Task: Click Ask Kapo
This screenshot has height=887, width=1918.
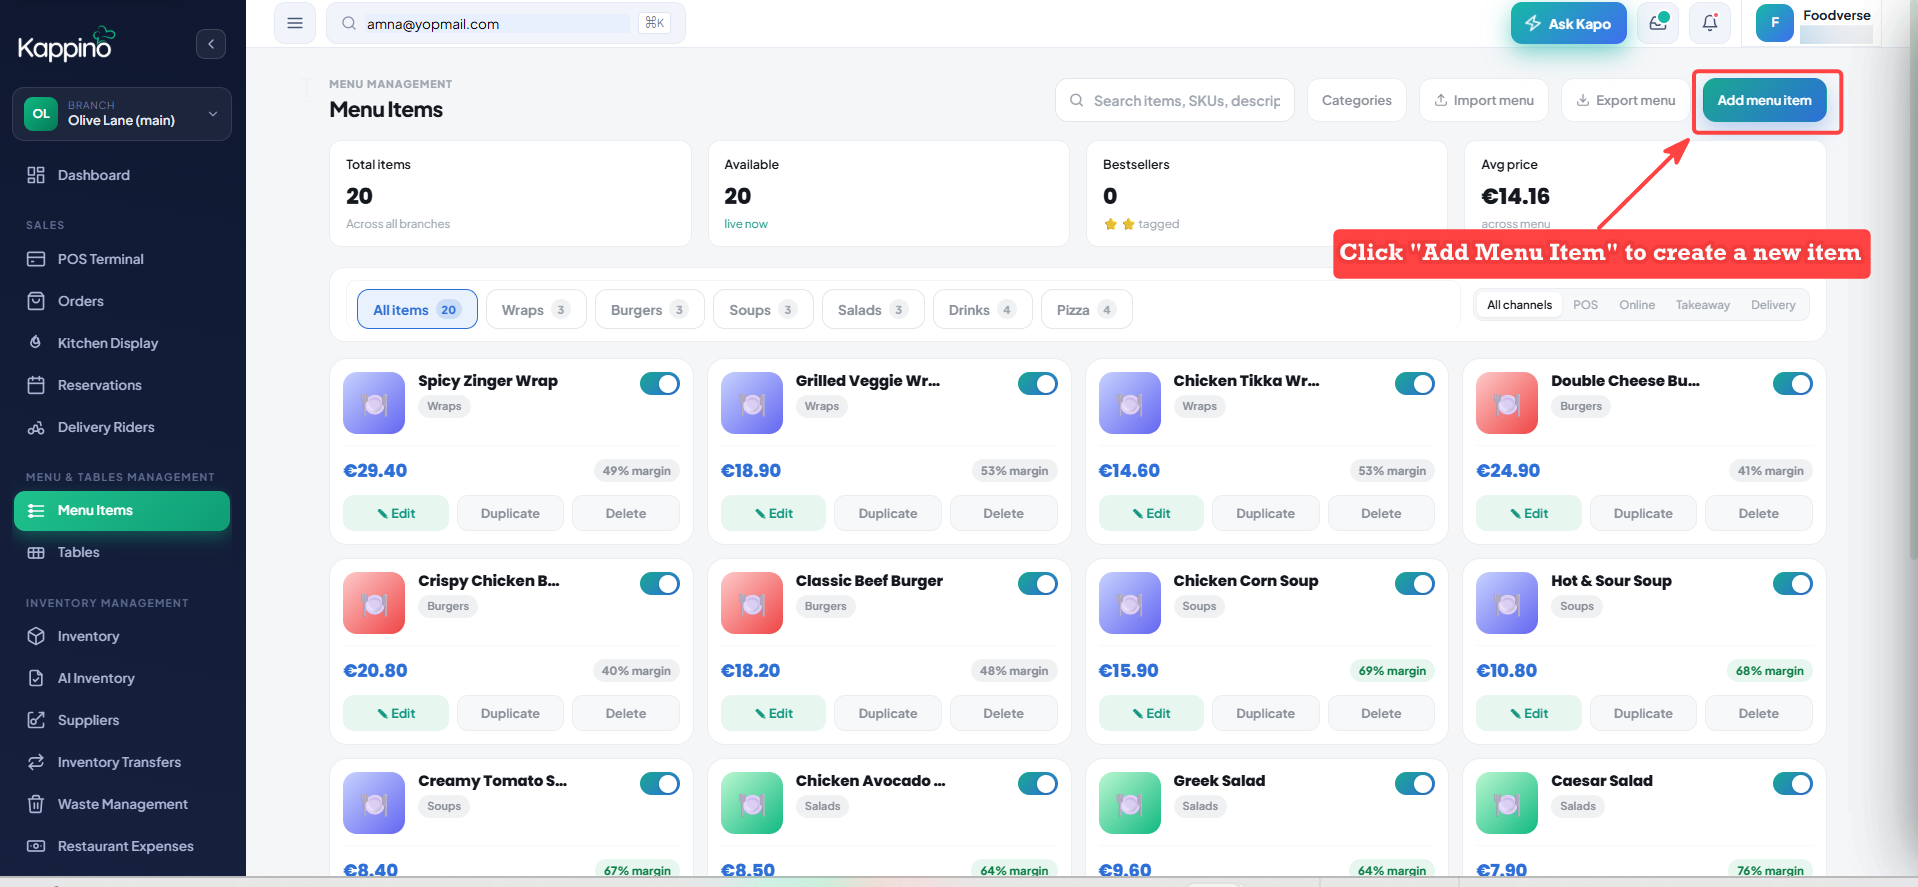Action: coord(1568,23)
